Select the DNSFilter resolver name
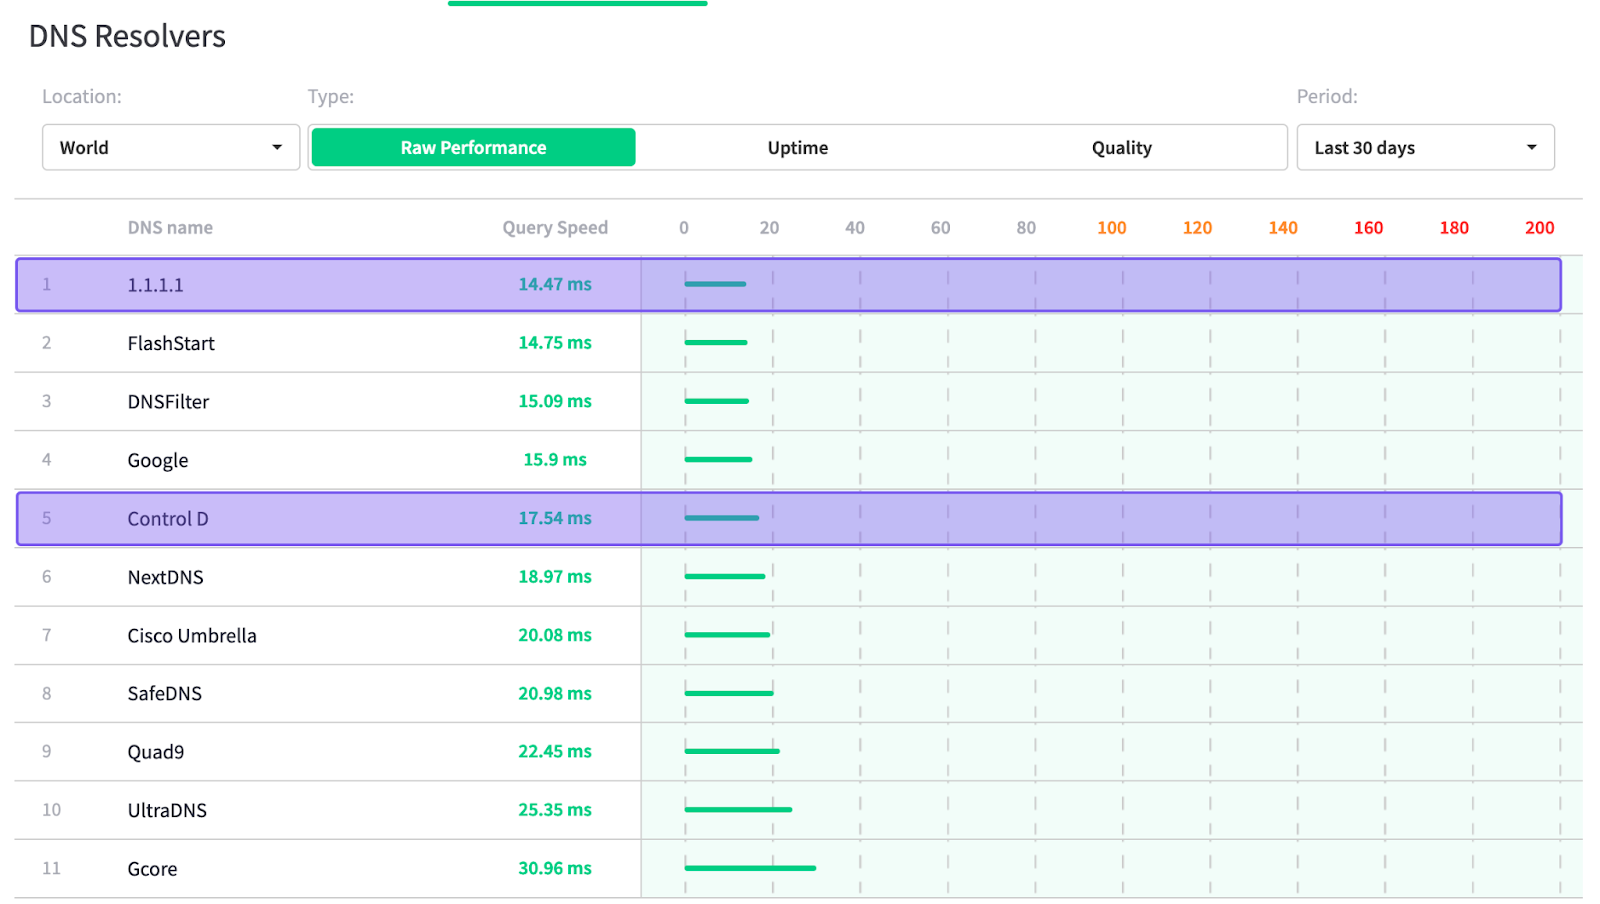 (168, 401)
